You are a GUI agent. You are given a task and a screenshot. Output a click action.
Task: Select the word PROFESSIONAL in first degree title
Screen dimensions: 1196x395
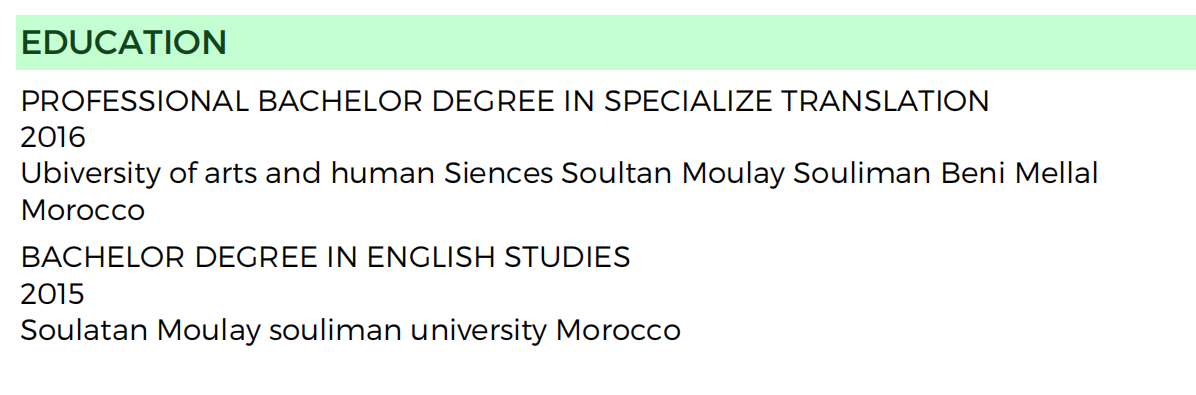[134, 101]
